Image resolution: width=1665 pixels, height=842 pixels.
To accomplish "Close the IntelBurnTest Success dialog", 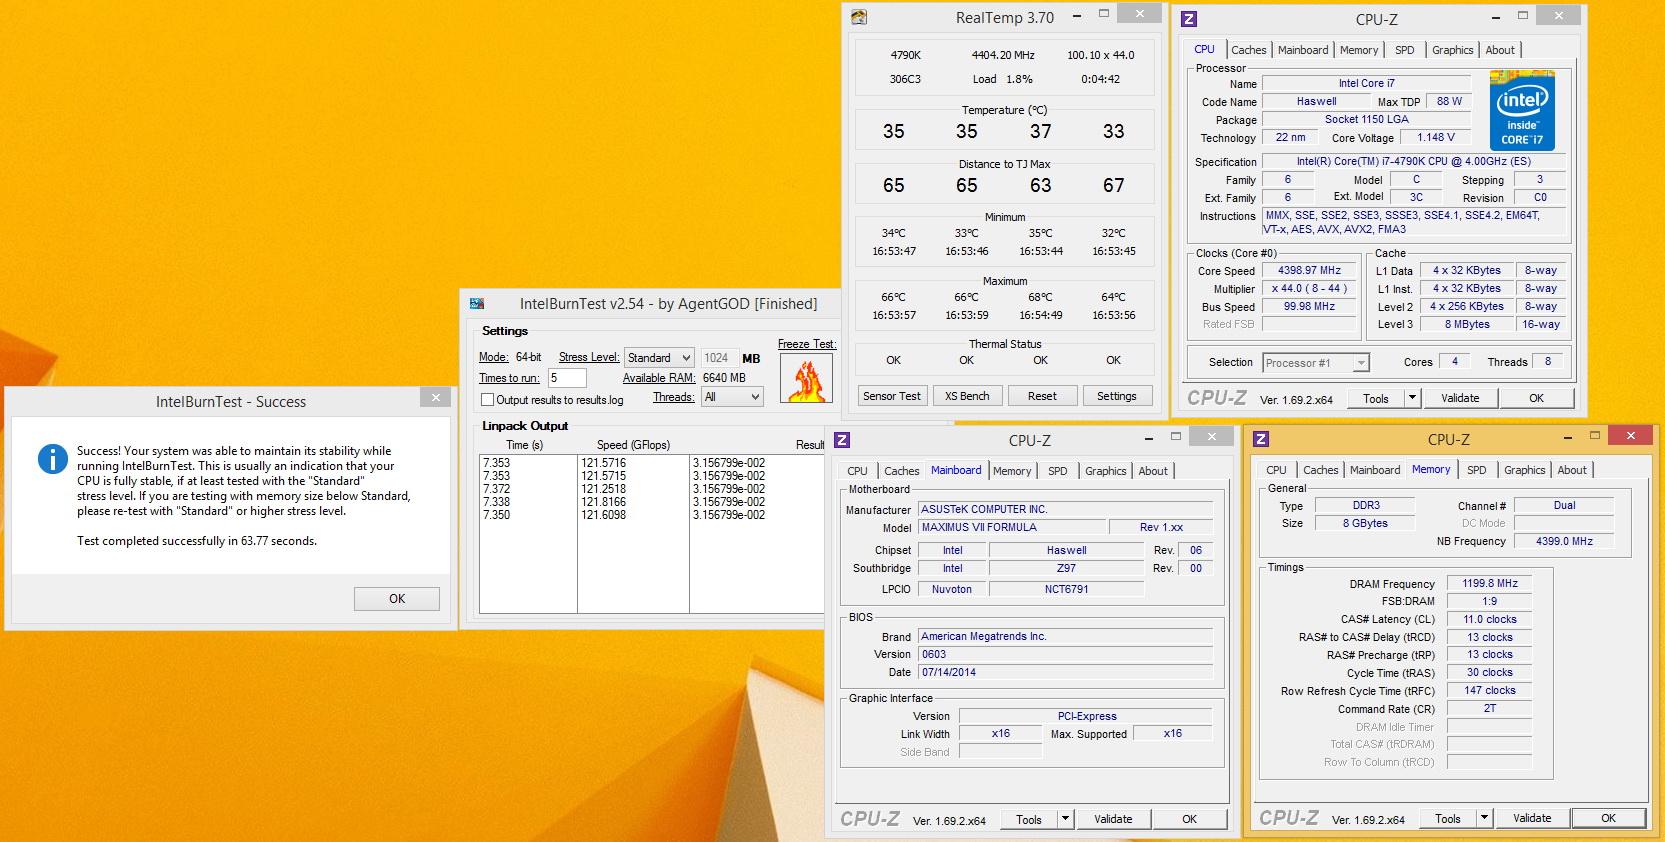I will [x=436, y=397].
